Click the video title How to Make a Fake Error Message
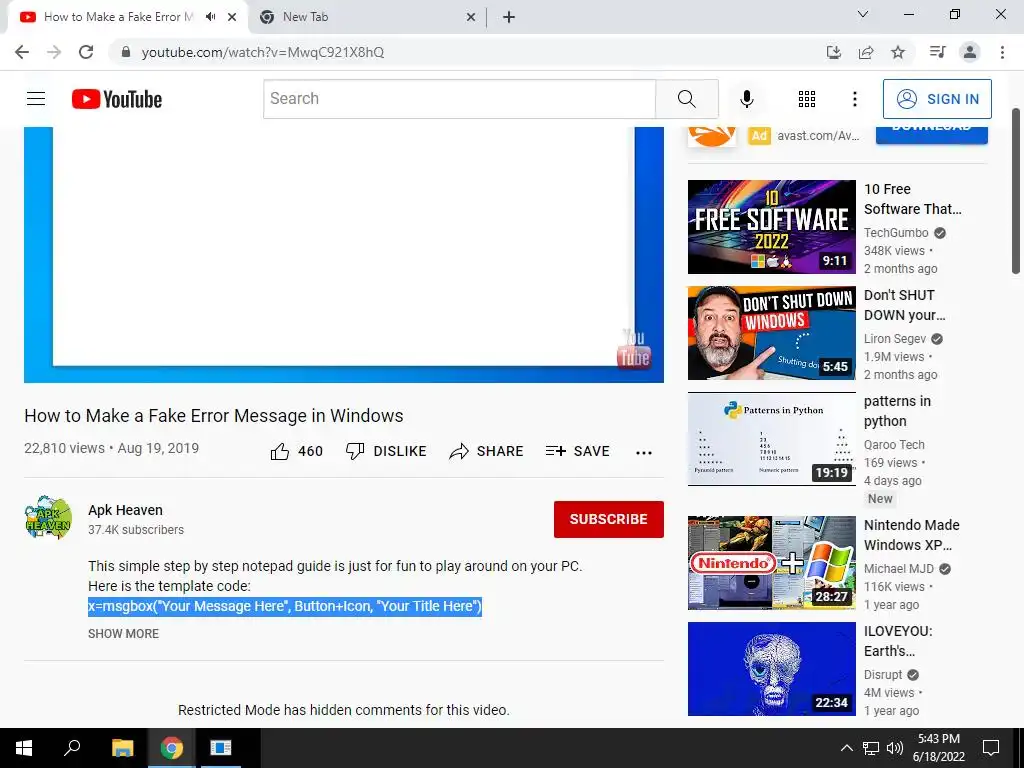This screenshot has height=768, width=1024. pyautogui.click(x=214, y=416)
